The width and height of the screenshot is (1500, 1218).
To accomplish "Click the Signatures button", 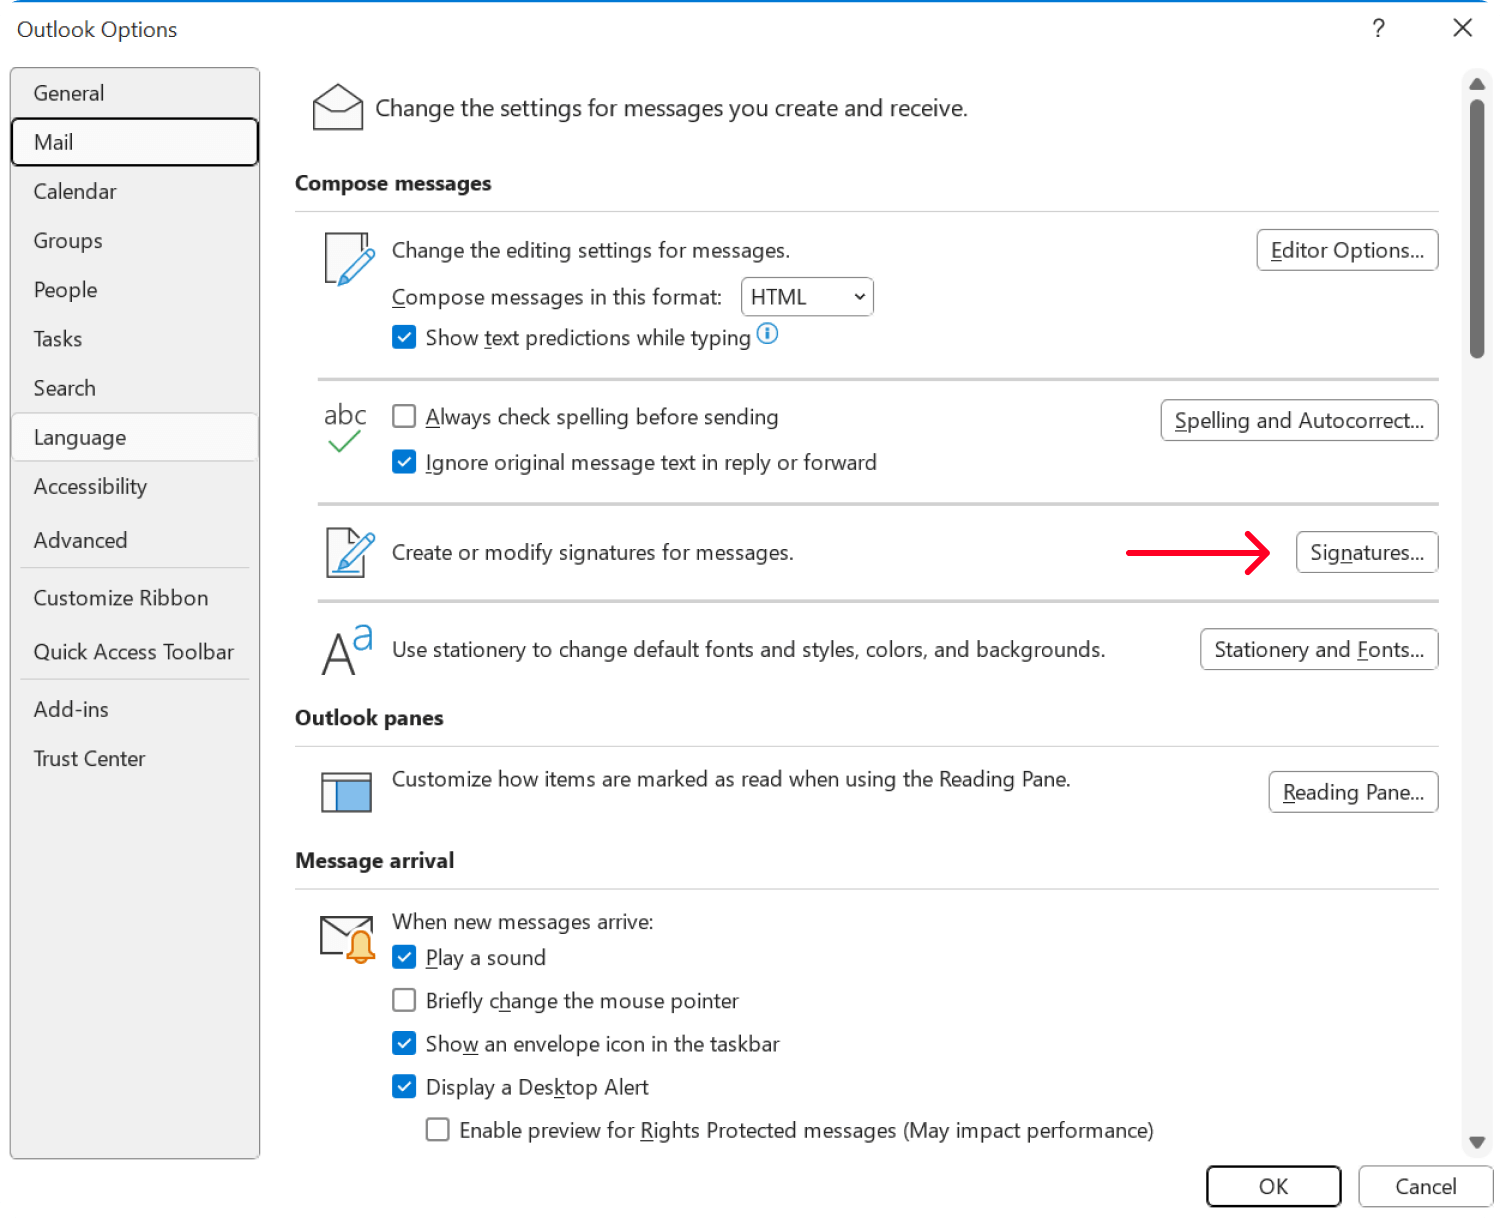I will pos(1366,552).
